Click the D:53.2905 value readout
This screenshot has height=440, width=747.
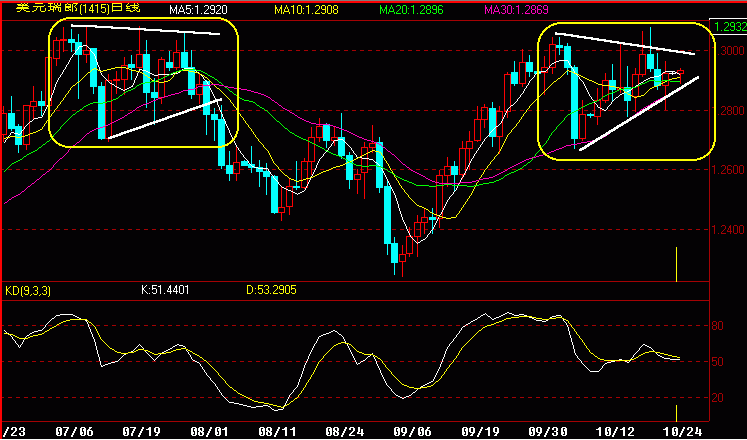[x=271, y=289]
